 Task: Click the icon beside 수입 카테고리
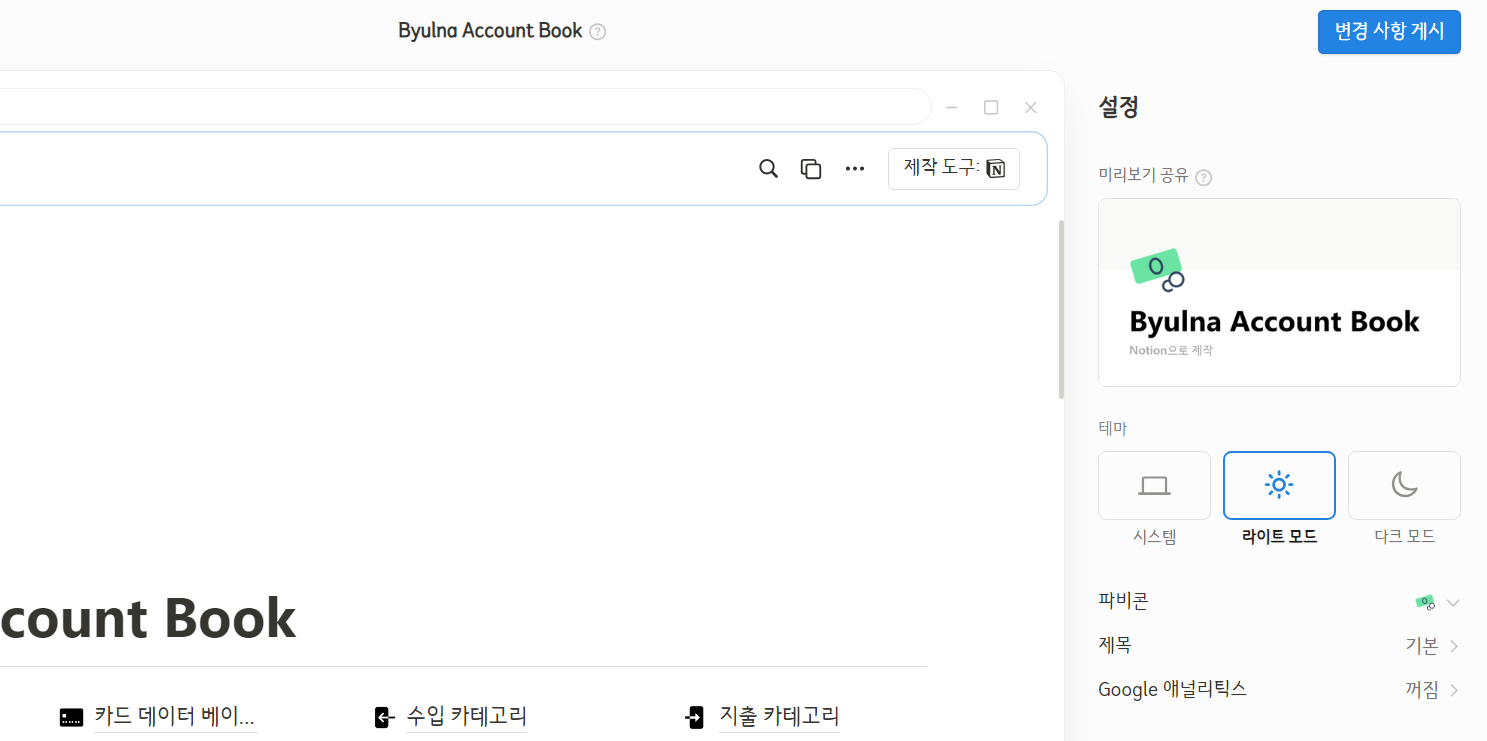click(x=385, y=717)
